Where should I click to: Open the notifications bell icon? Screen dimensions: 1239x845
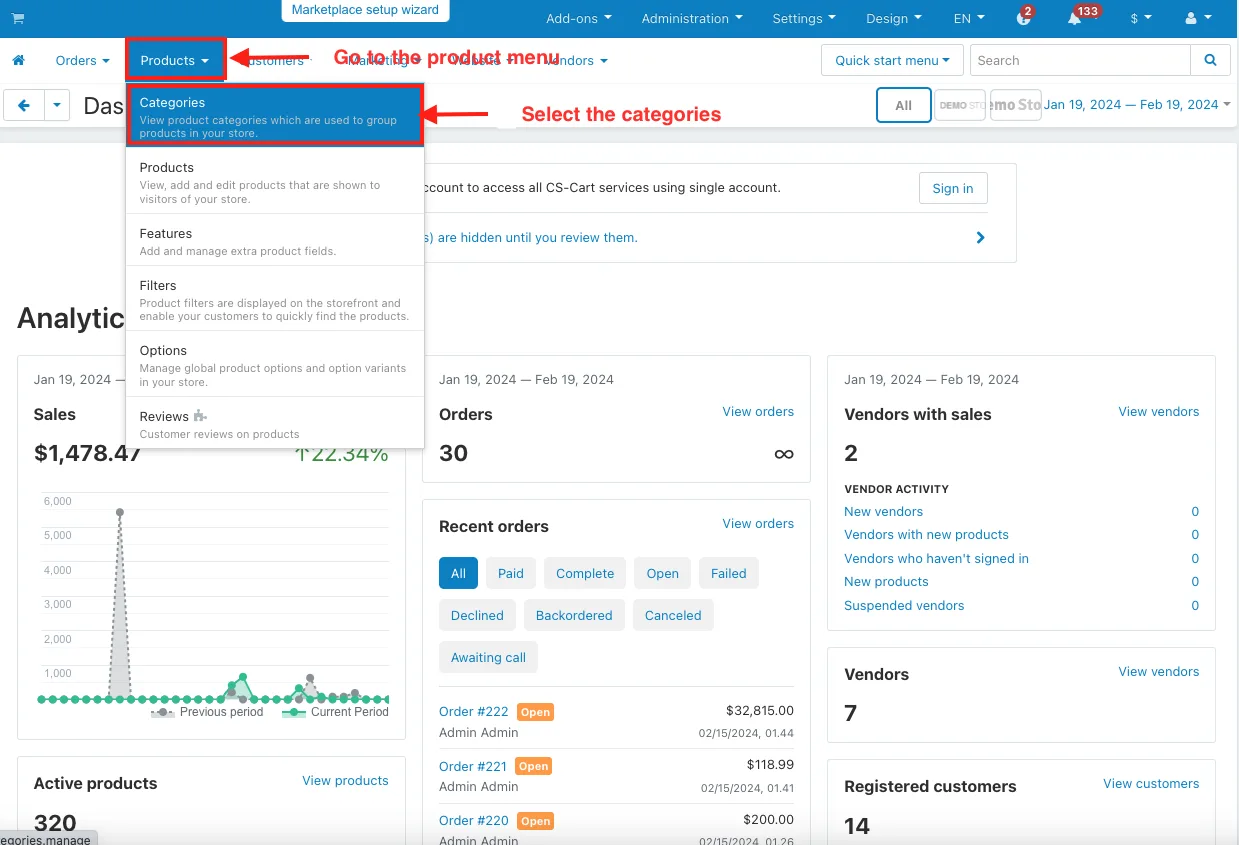(x=1074, y=18)
